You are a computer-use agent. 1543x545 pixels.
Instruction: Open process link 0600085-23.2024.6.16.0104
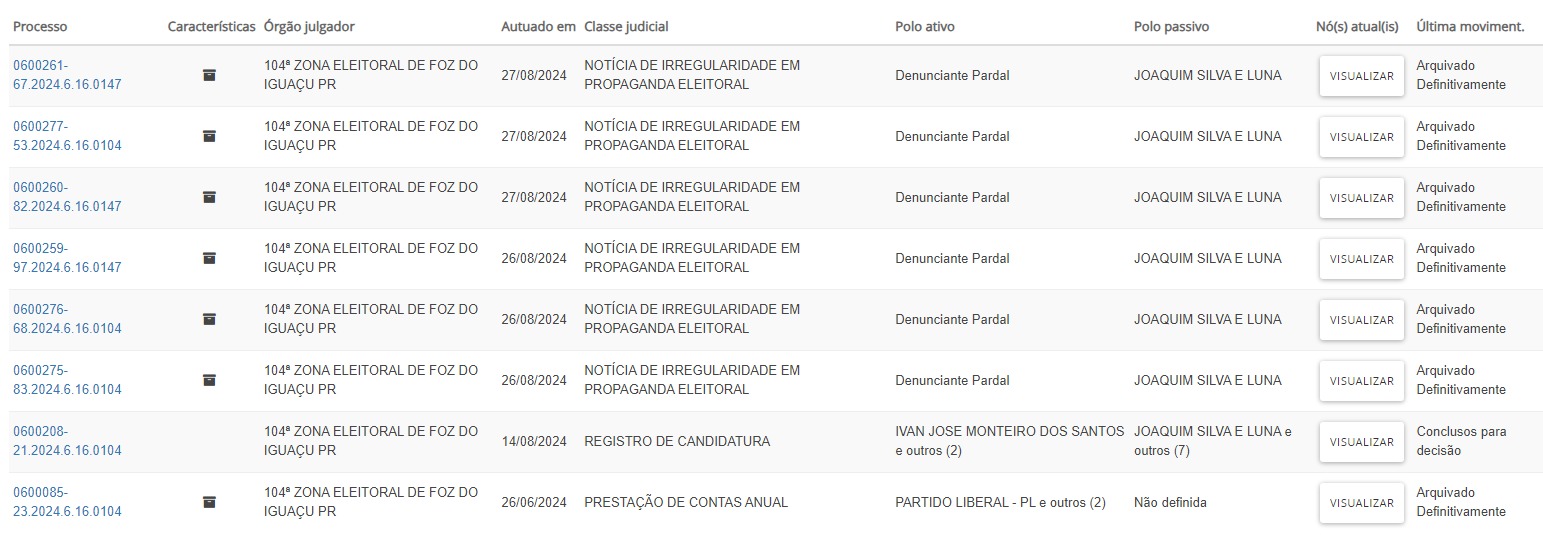pyautogui.click(x=67, y=502)
